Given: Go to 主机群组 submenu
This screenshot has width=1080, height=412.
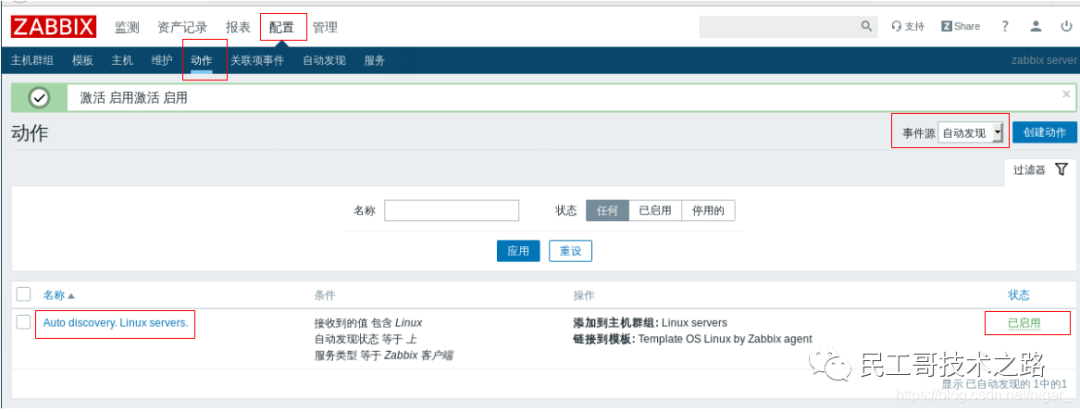Looking at the screenshot, I should [32, 61].
